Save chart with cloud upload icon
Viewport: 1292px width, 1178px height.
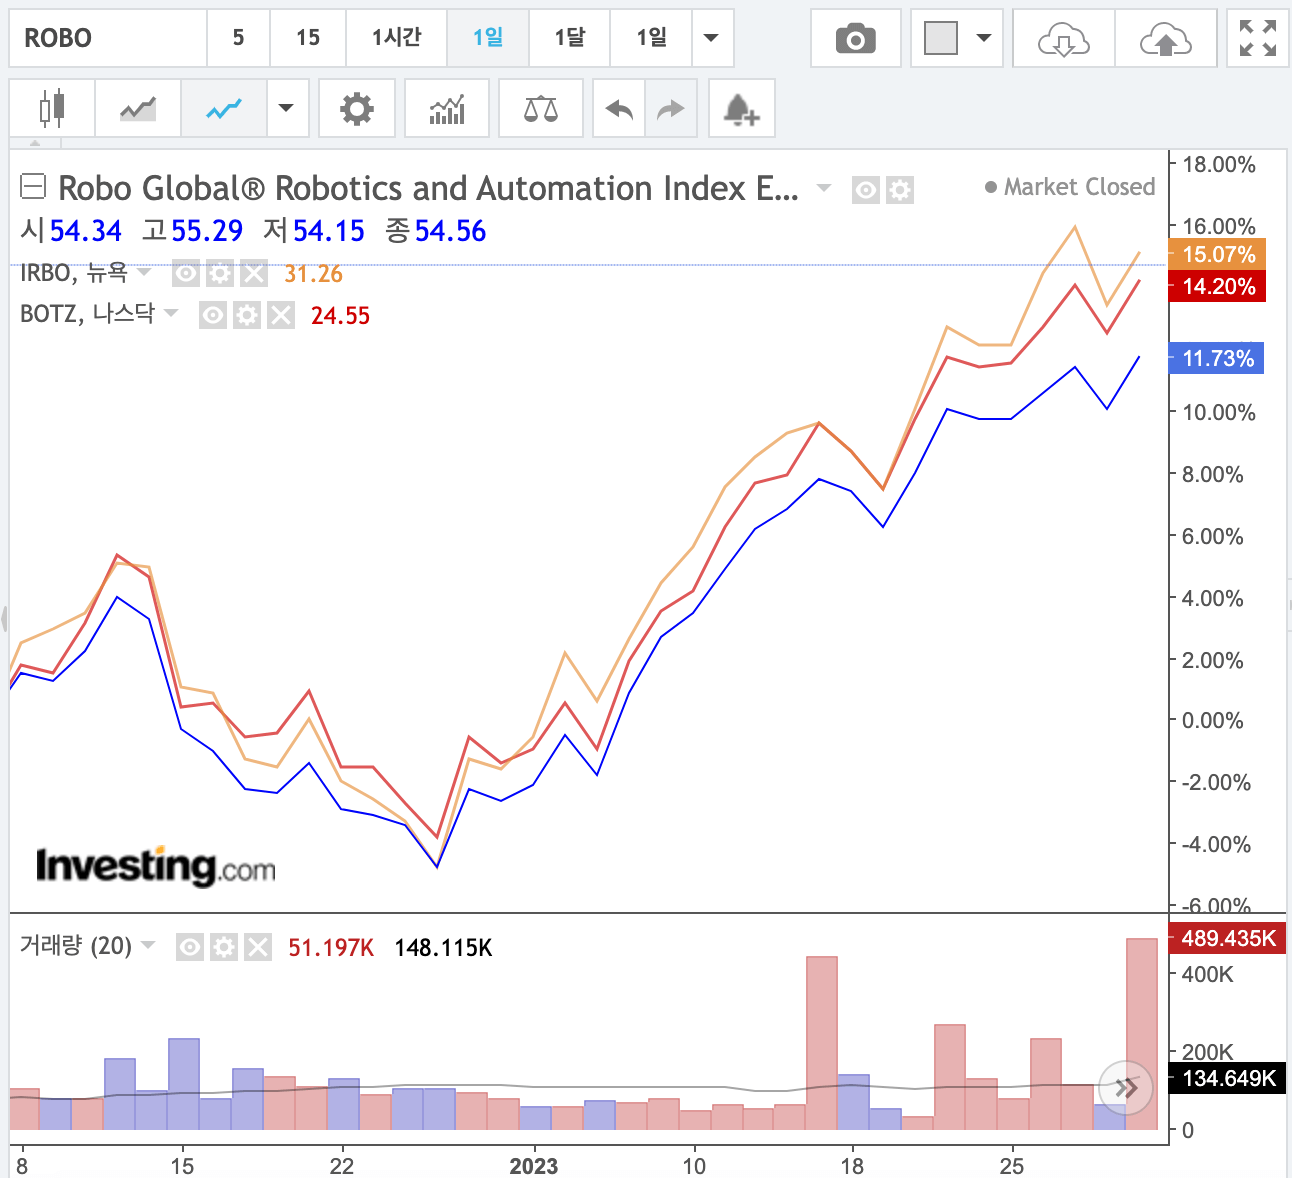pyautogui.click(x=1166, y=39)
